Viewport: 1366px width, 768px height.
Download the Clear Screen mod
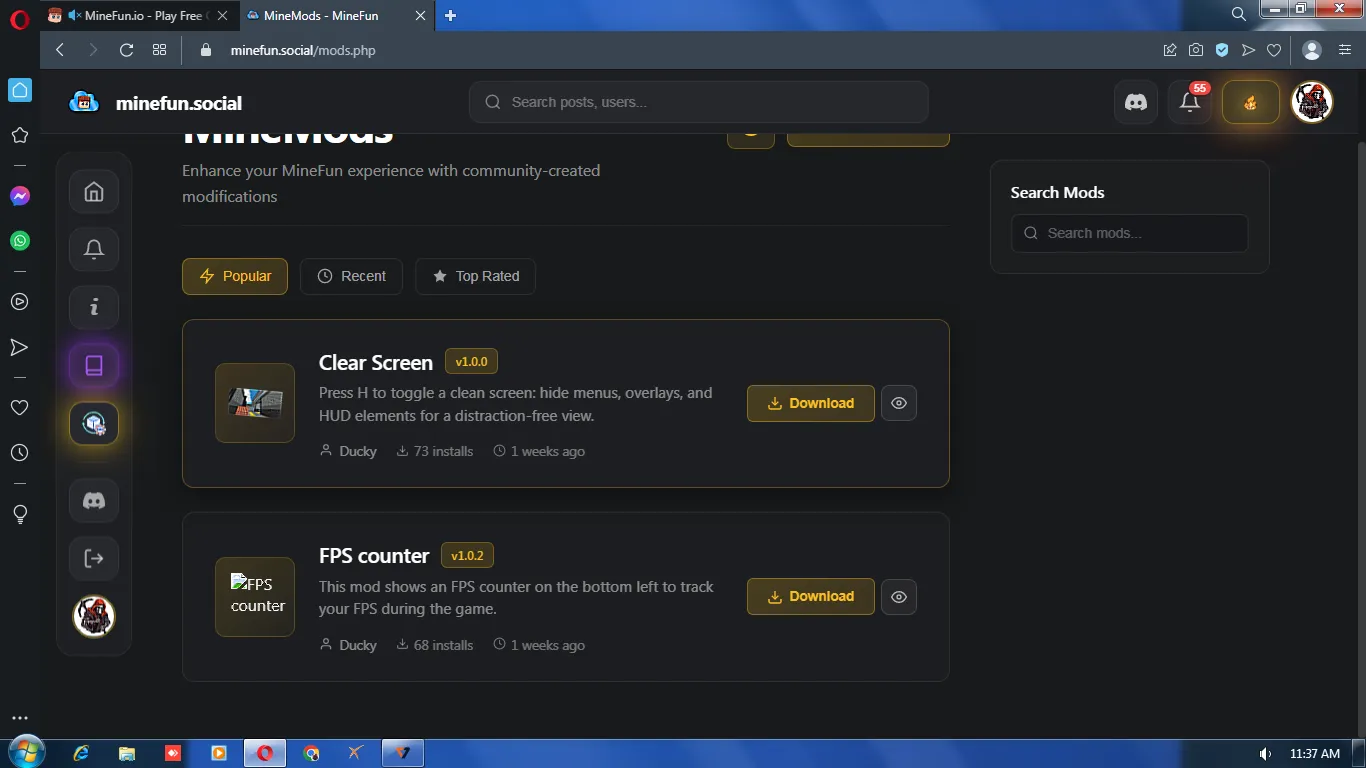tap(811, 403)
